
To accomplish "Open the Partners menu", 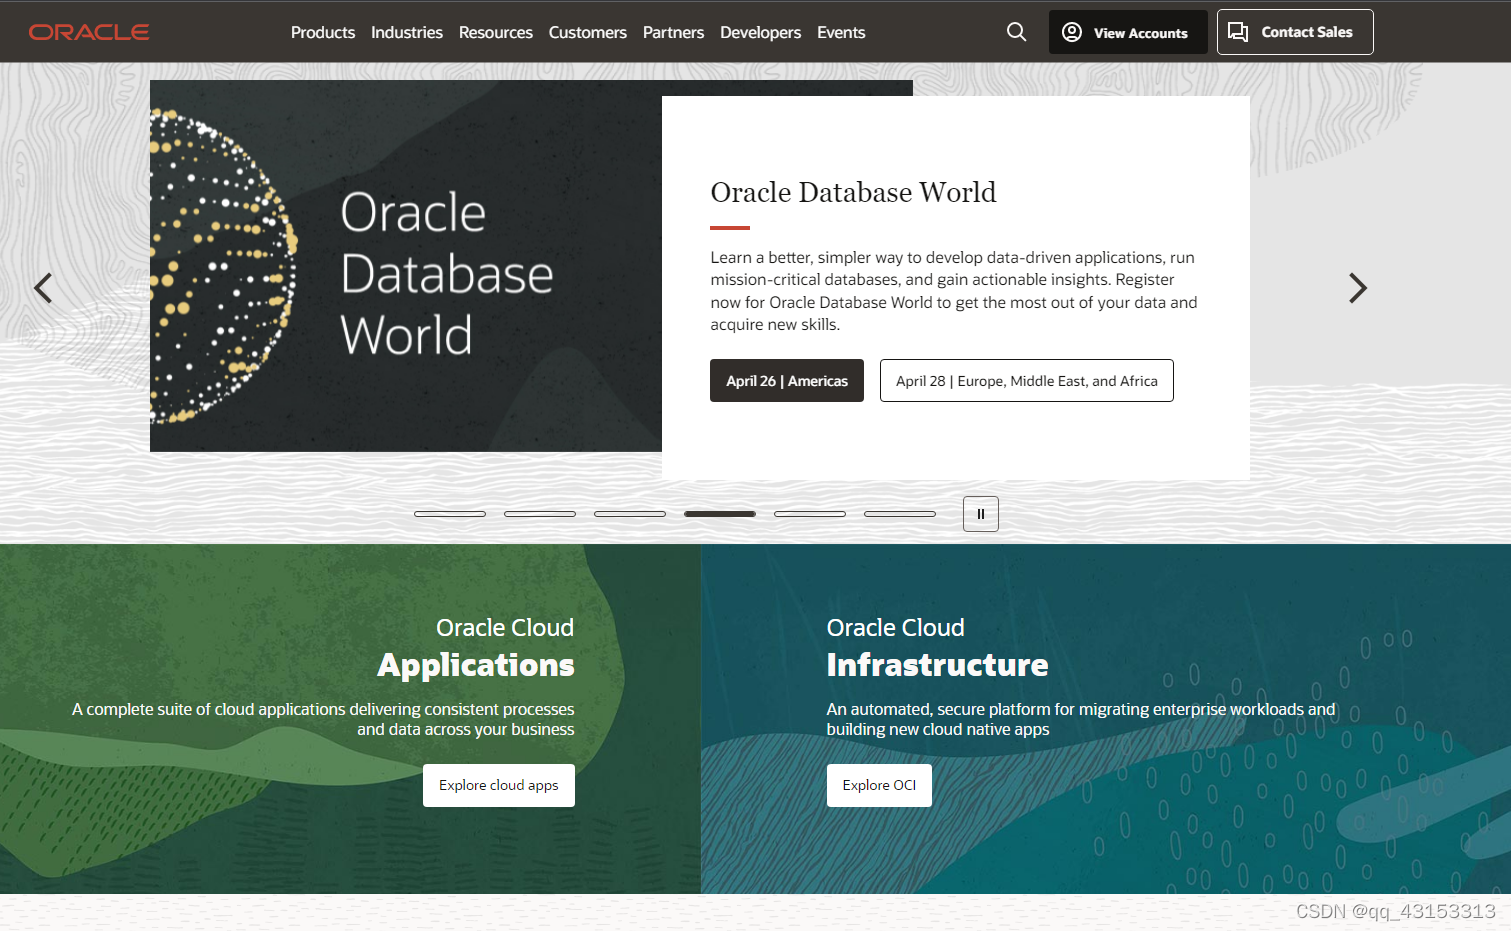I will tap(673, 32).
